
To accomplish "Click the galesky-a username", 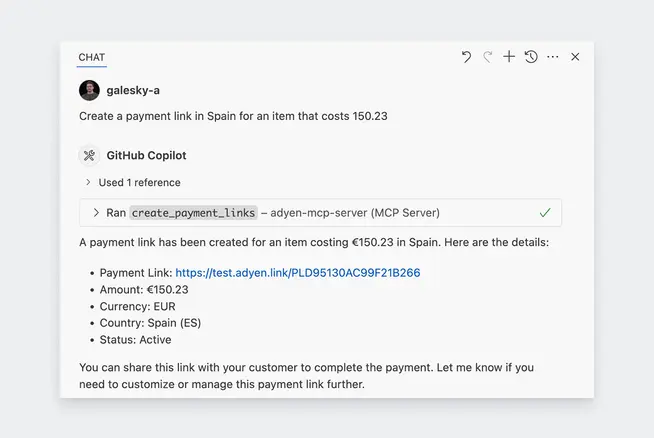I will pos(133,91).
